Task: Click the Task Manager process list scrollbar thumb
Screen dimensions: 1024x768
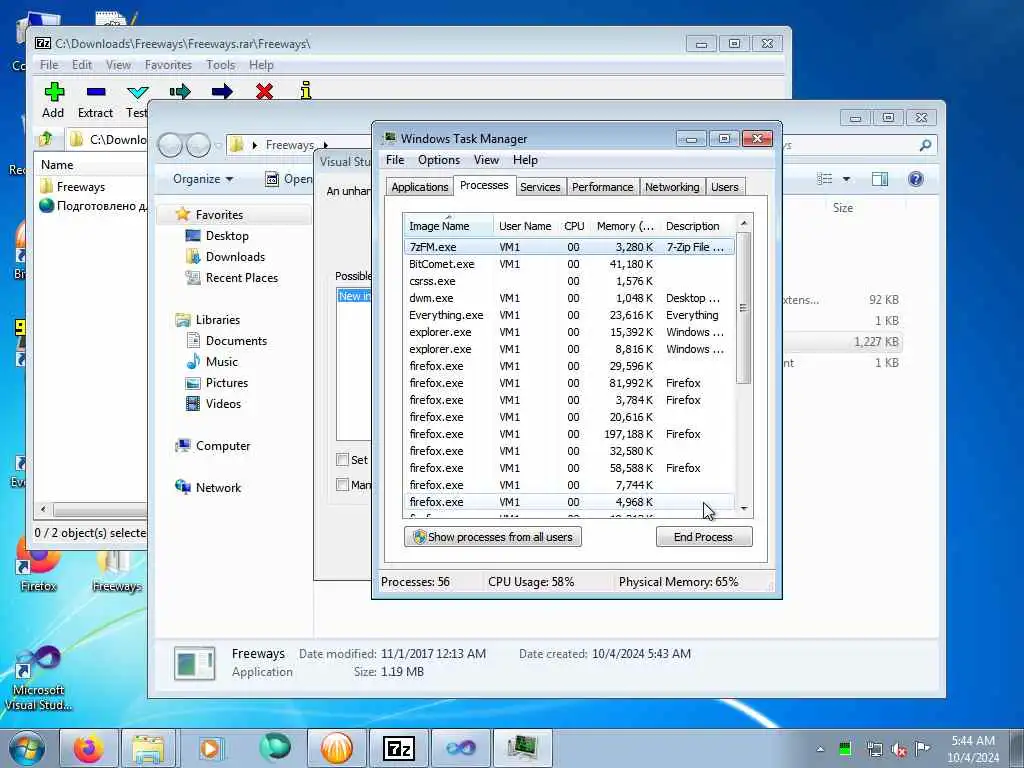Action: pyautogui.click(x=743, y=308)
